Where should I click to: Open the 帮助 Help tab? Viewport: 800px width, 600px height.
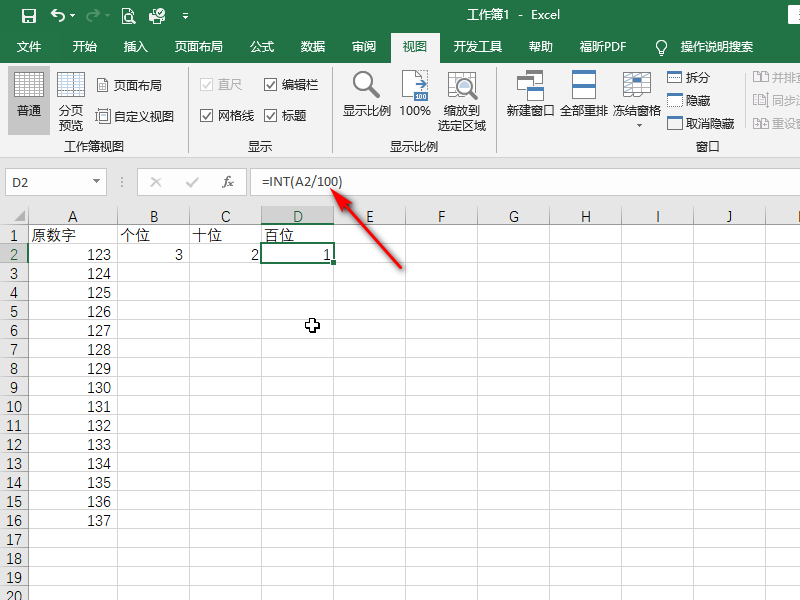[x=541, y=47]
